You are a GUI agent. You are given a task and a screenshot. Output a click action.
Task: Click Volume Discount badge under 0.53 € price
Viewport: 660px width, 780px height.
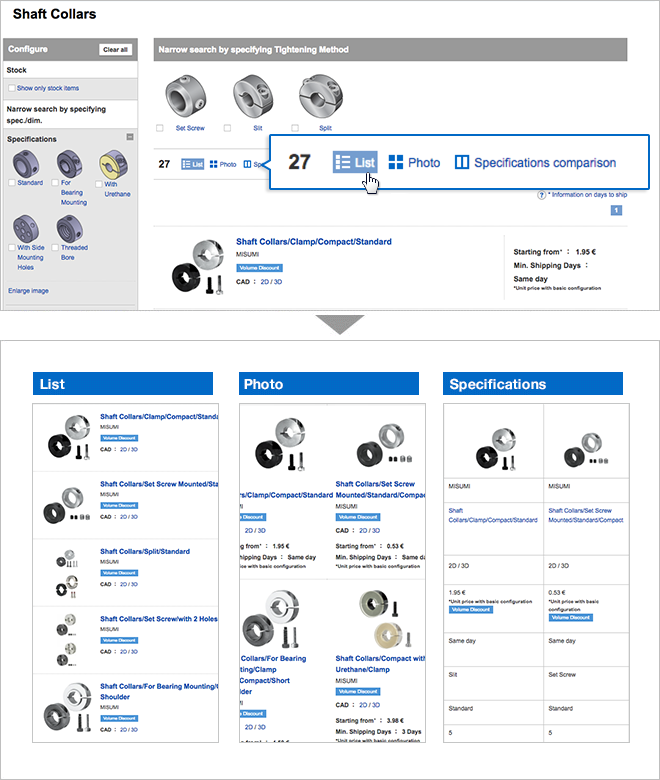[570, 617]
